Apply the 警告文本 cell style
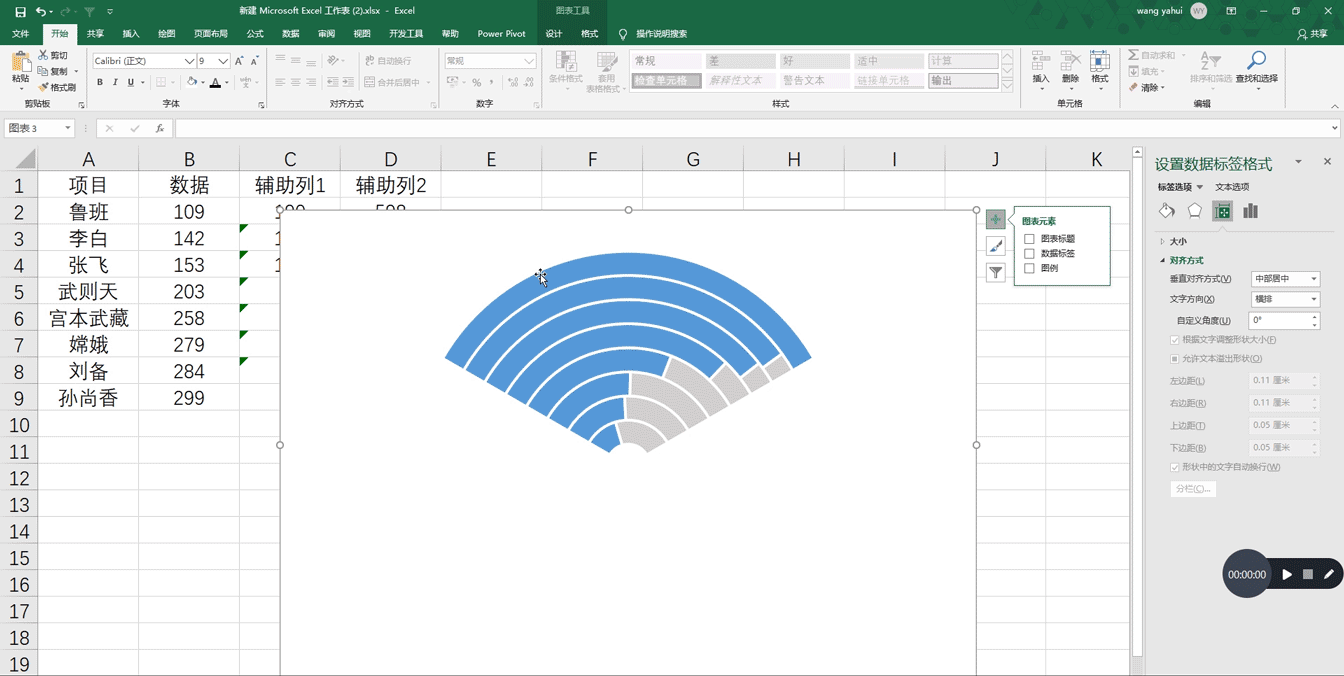The width and height of the screenshot is (1344, 676). click(815, 81)
